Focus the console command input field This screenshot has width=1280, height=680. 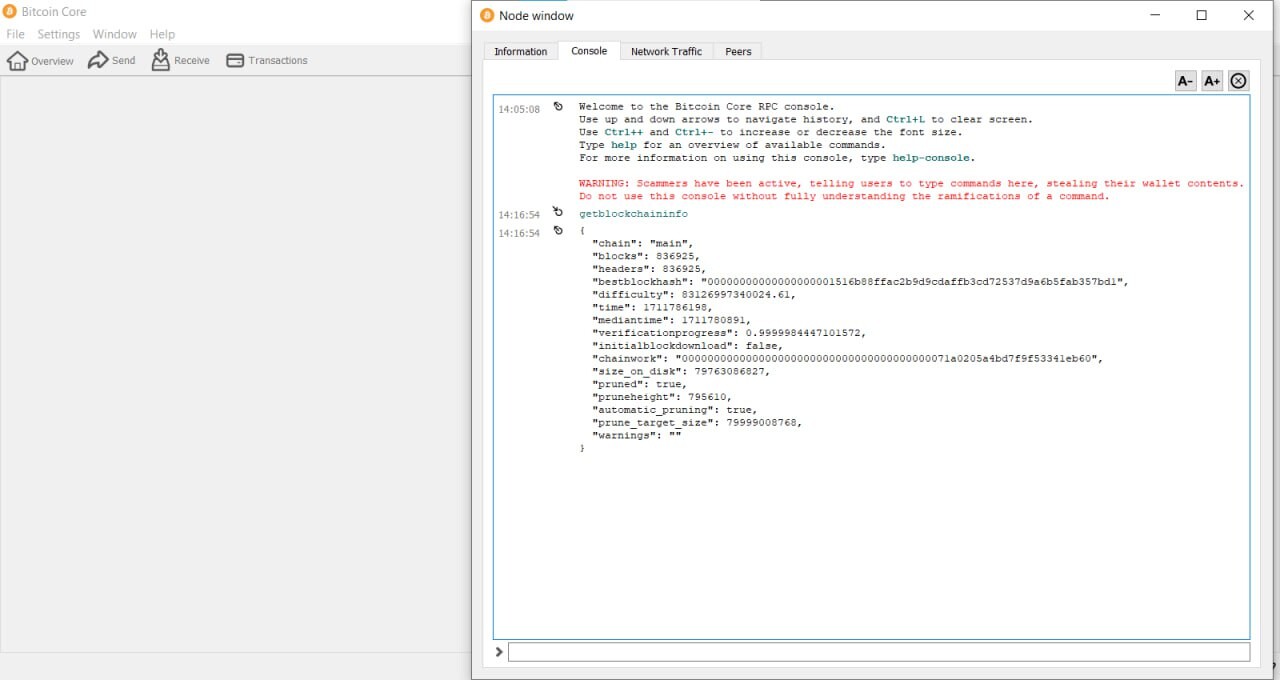click(x=879, y=652)
